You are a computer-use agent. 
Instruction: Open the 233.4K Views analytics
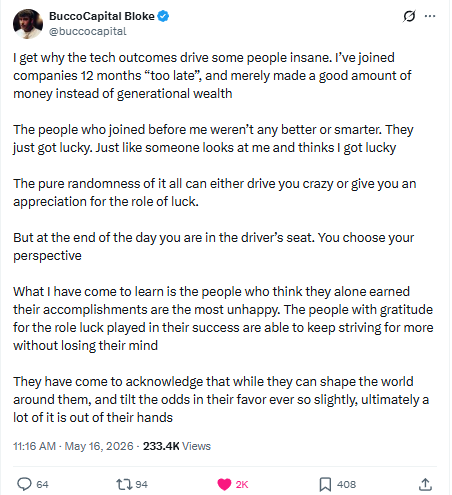point(177,446)
